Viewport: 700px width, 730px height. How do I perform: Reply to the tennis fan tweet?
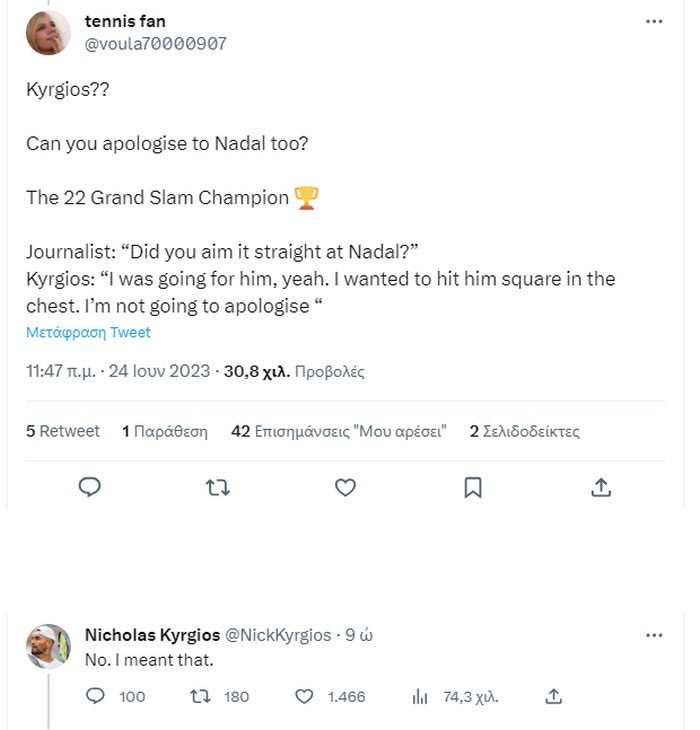(90, 487)
